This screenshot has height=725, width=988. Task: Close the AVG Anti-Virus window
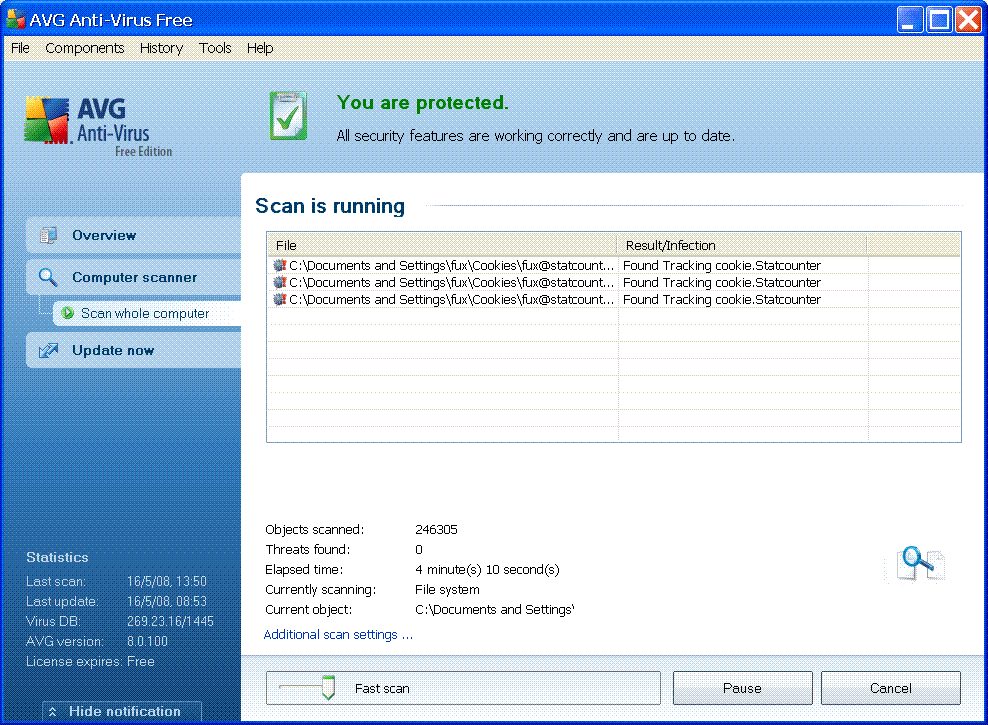(968, 20)
